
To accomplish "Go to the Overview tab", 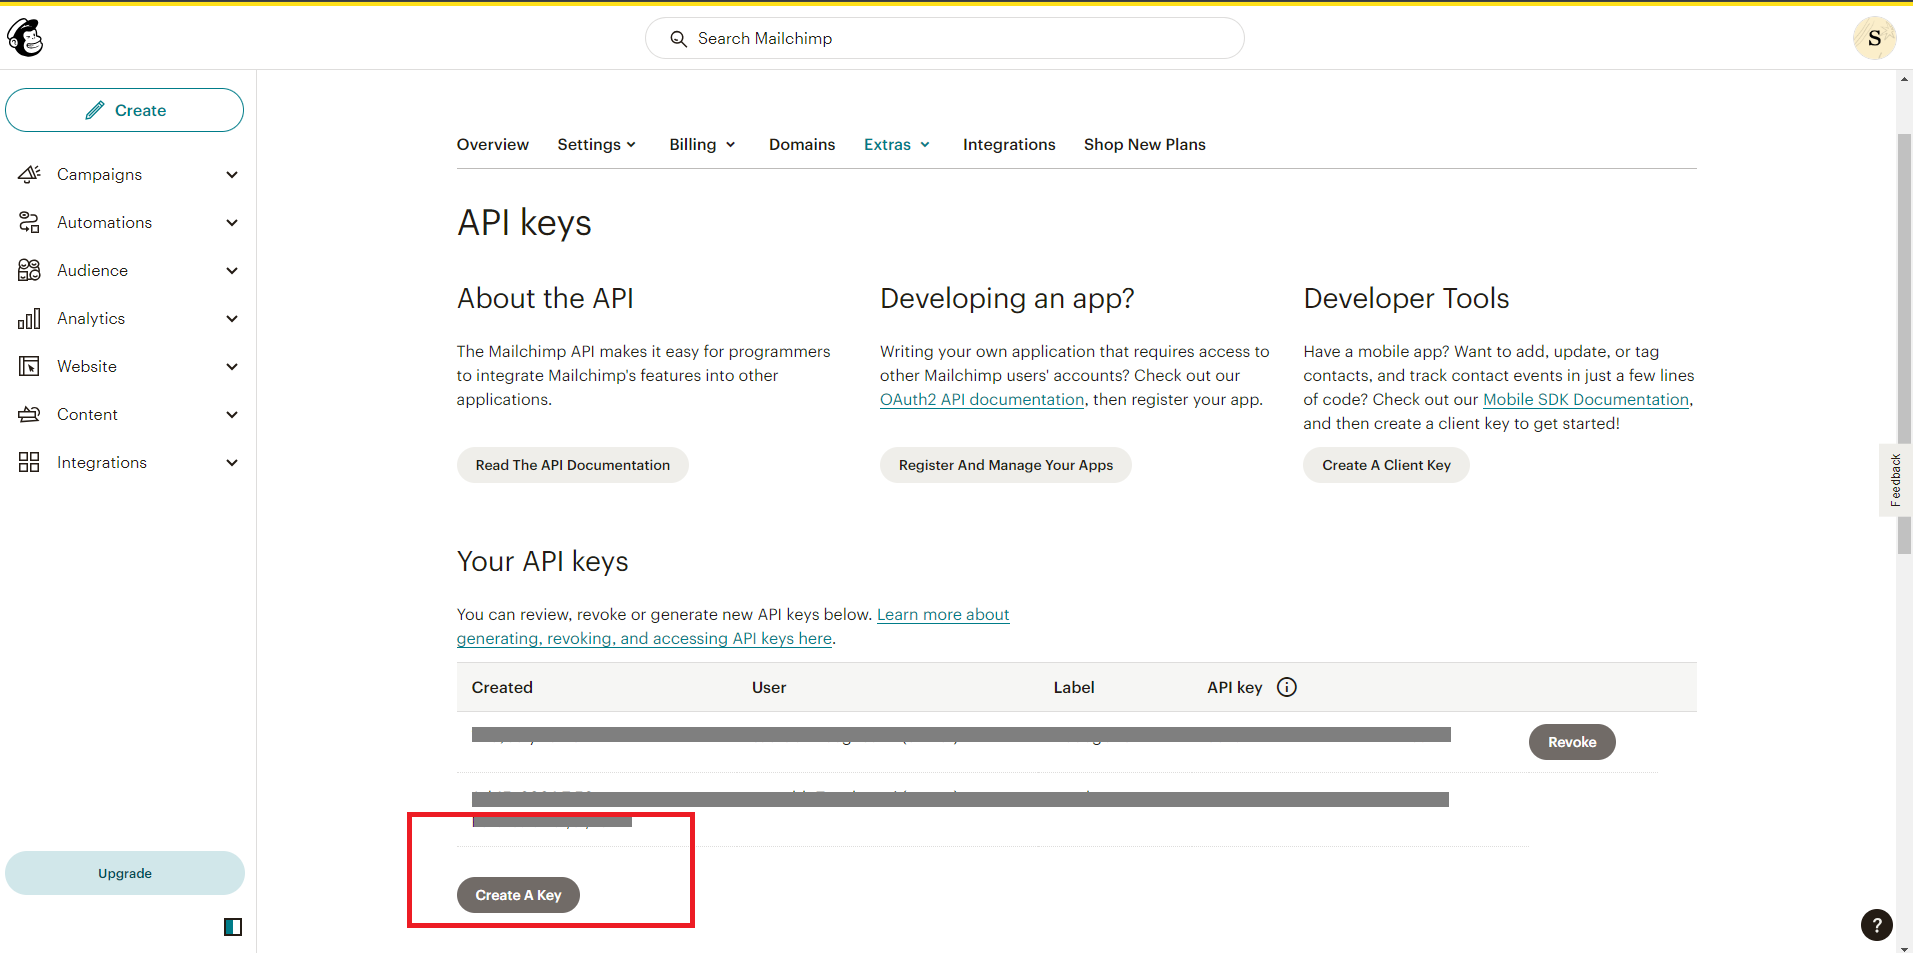I will tap(492, 145).
